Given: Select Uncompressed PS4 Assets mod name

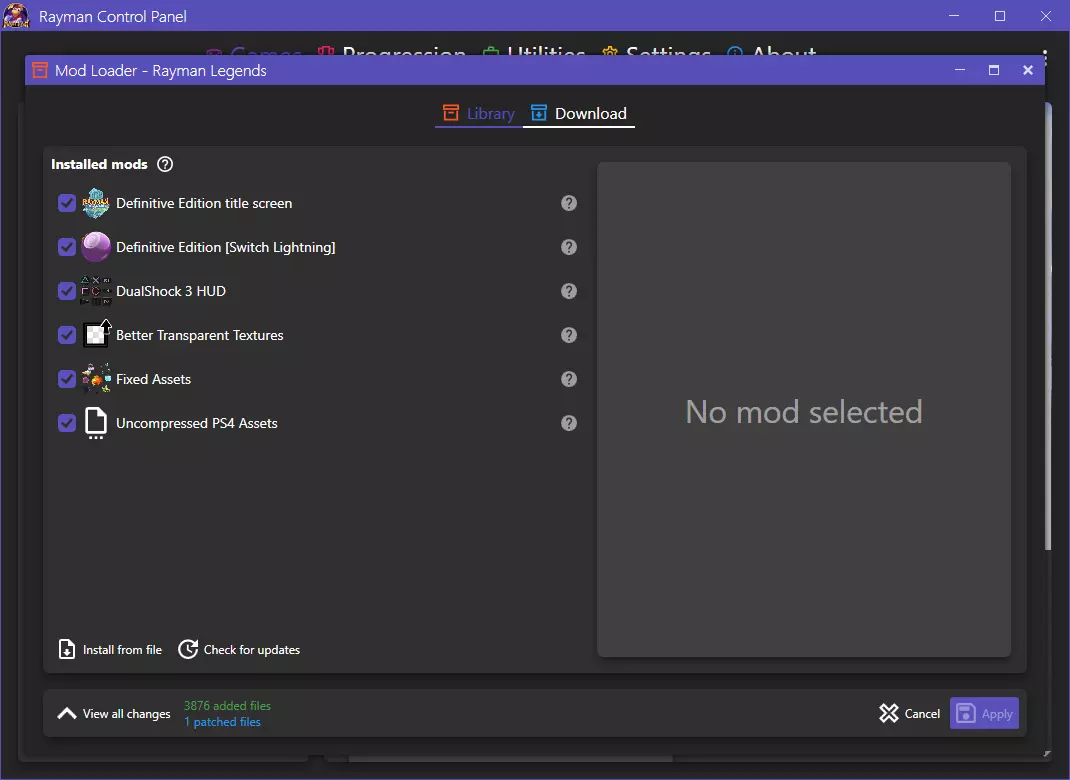Looking at the screenshot, I should pyautogui.click(x=197, y=423).
